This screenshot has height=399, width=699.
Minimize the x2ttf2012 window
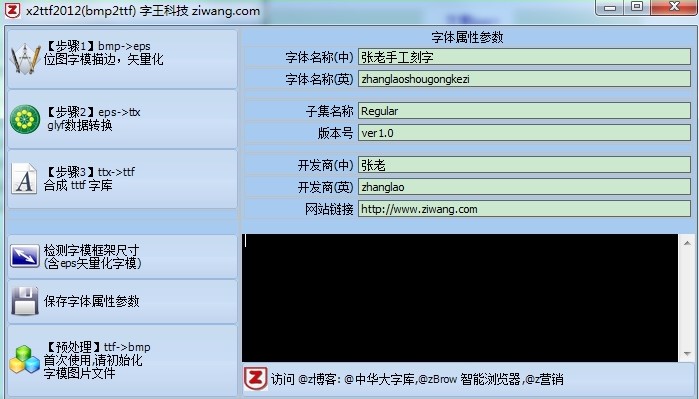(610, 7)
